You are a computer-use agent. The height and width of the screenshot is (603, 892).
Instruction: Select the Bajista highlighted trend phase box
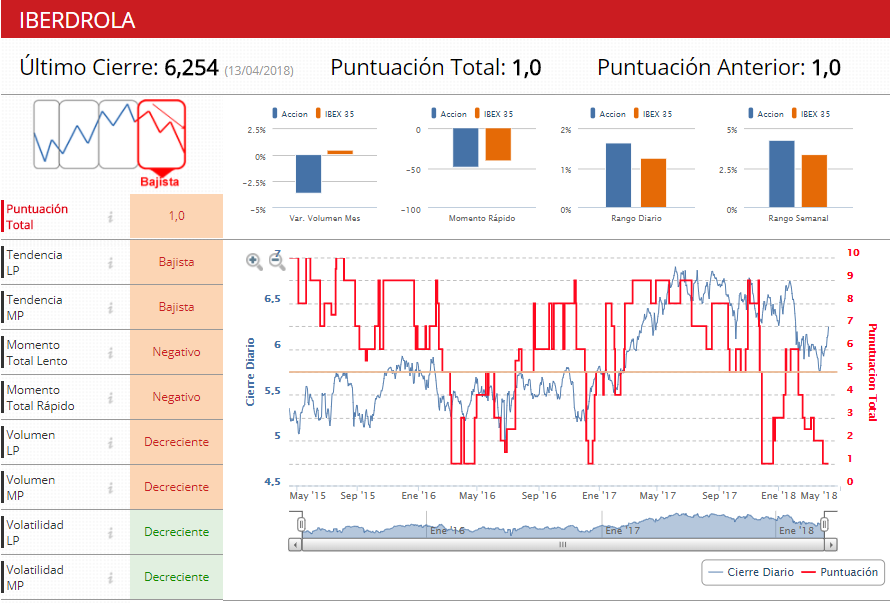pyautogui.click(x=162, y=134)
